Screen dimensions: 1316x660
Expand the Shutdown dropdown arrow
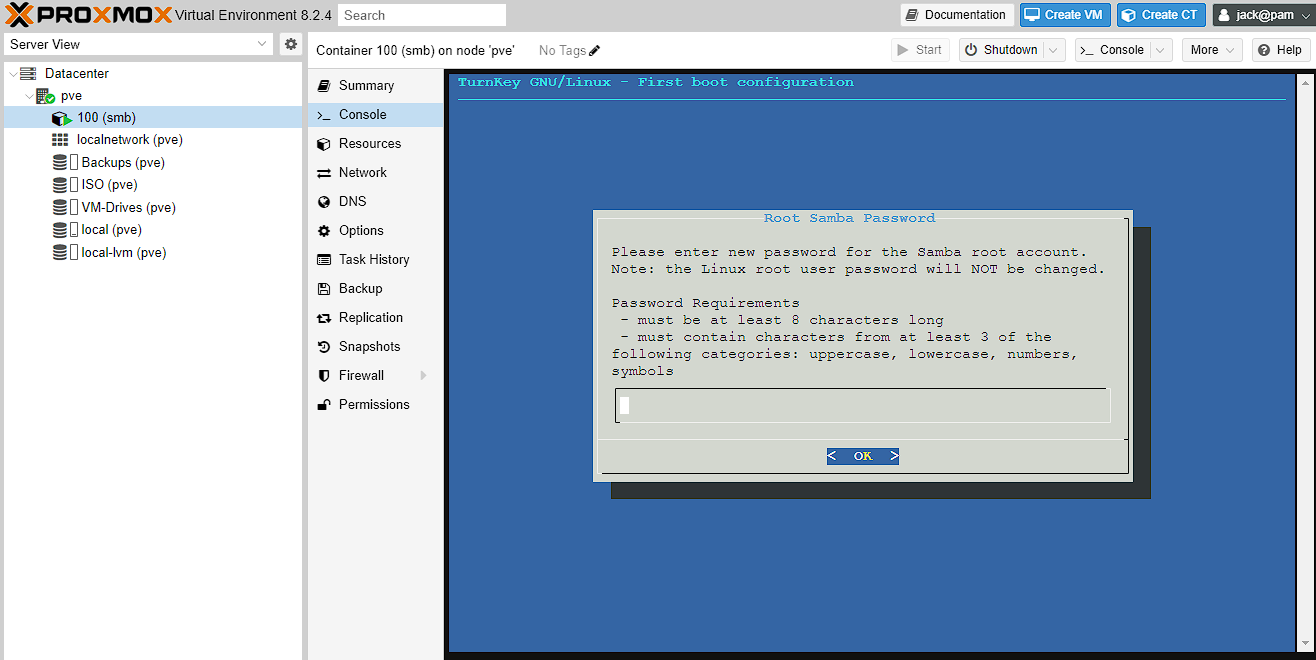pyautogui.click(x=1055, y=50)
